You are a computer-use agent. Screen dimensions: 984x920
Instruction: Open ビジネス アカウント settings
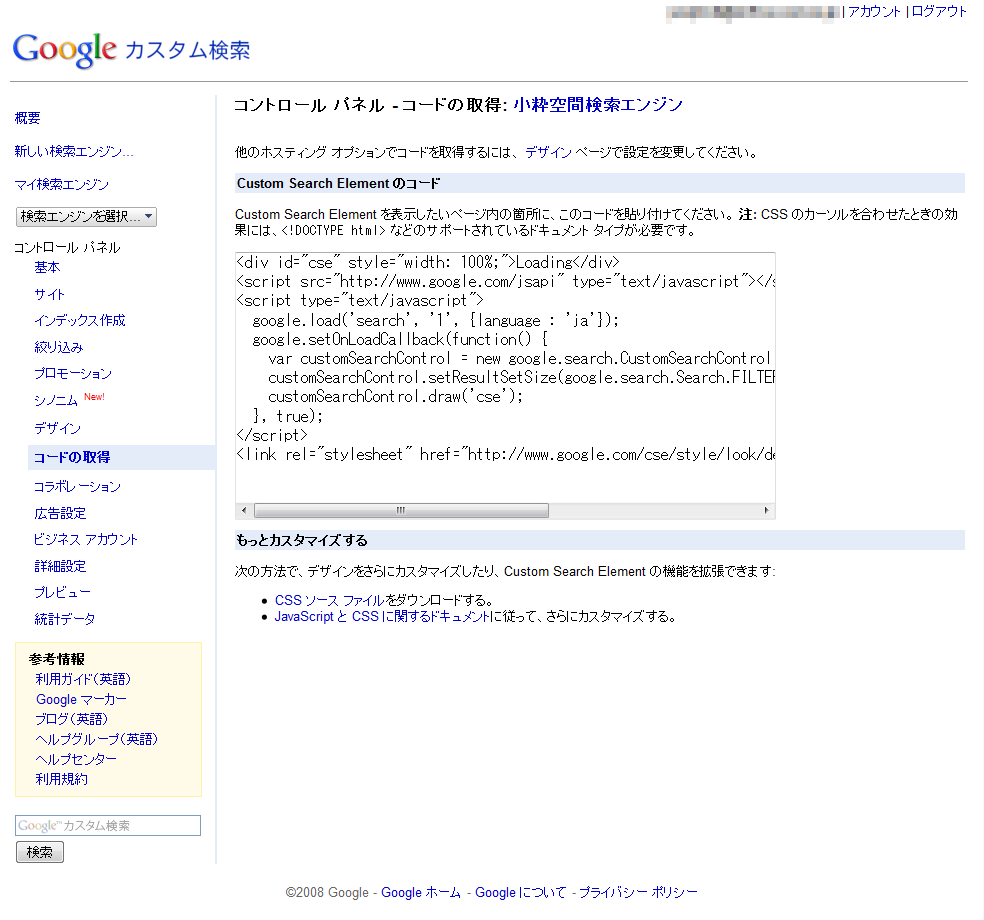coord(85,540)
